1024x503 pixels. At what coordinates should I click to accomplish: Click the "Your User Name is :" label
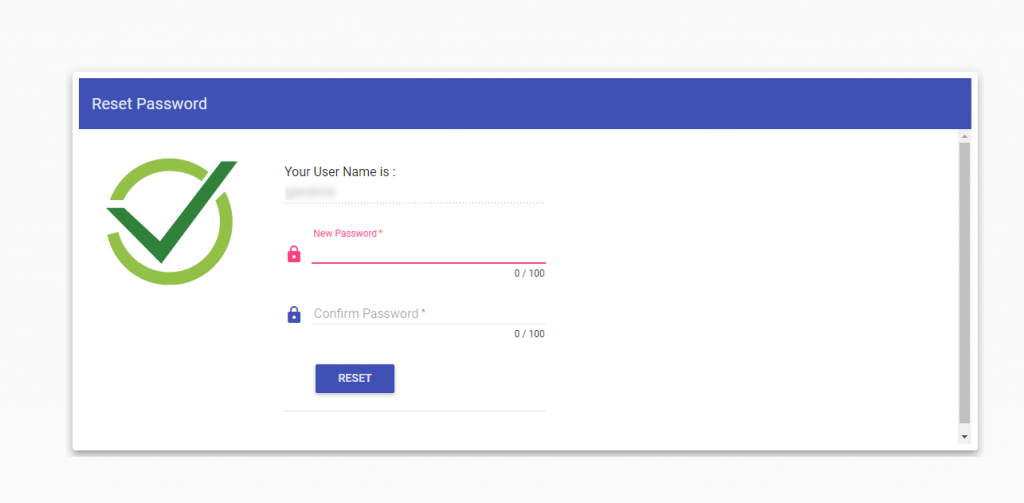point(340,172)
